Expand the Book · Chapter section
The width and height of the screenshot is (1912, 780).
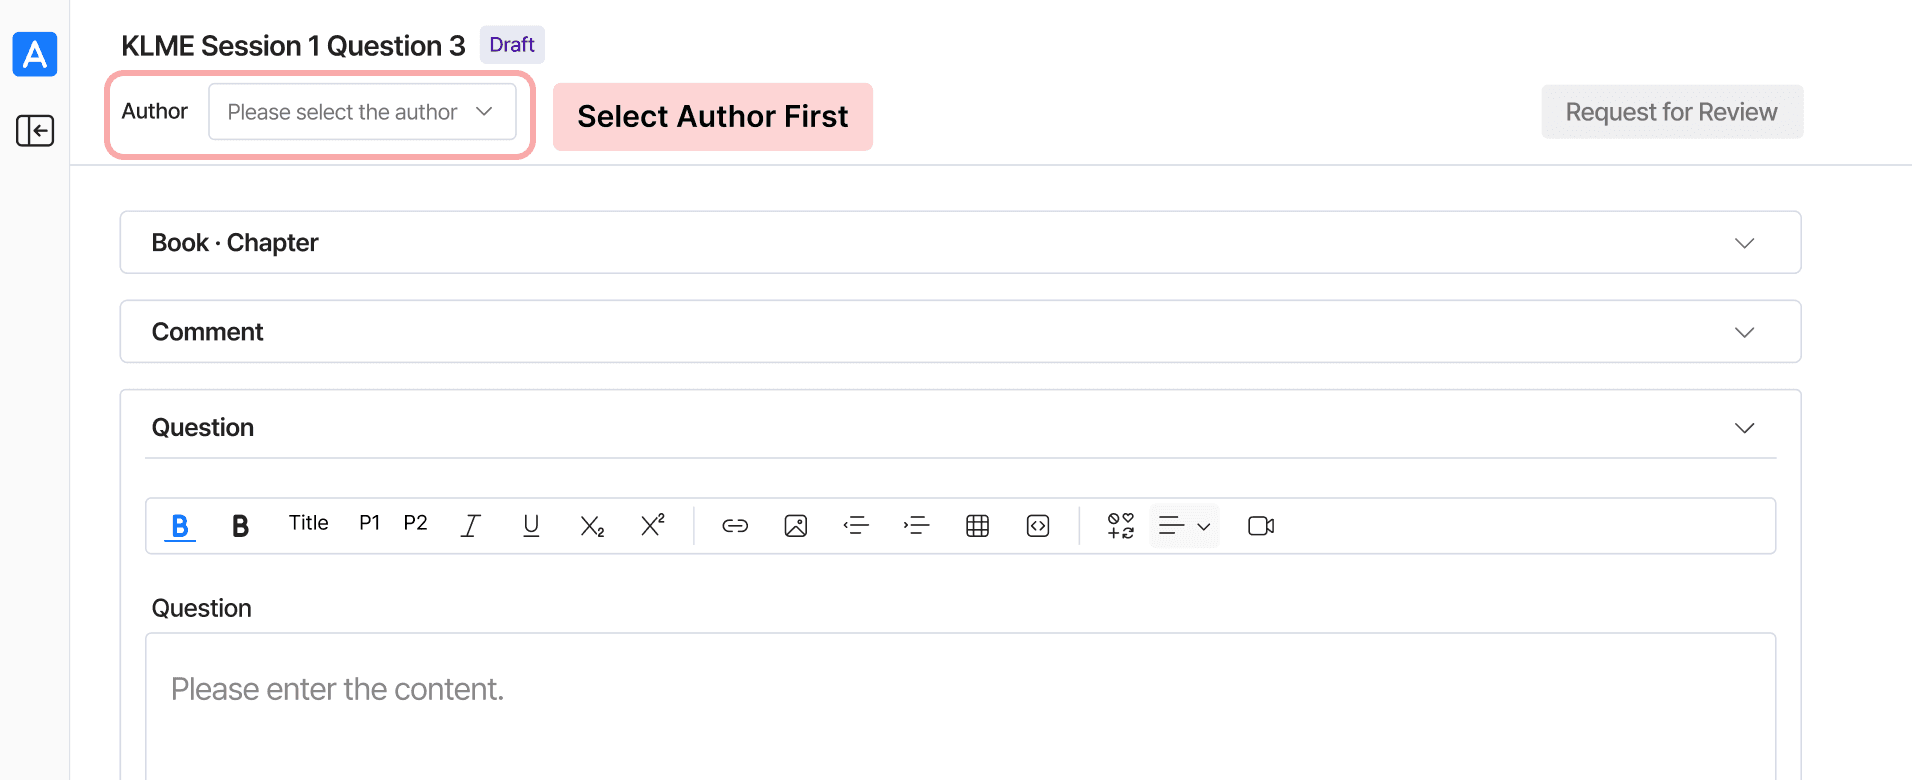click(960, 242)
